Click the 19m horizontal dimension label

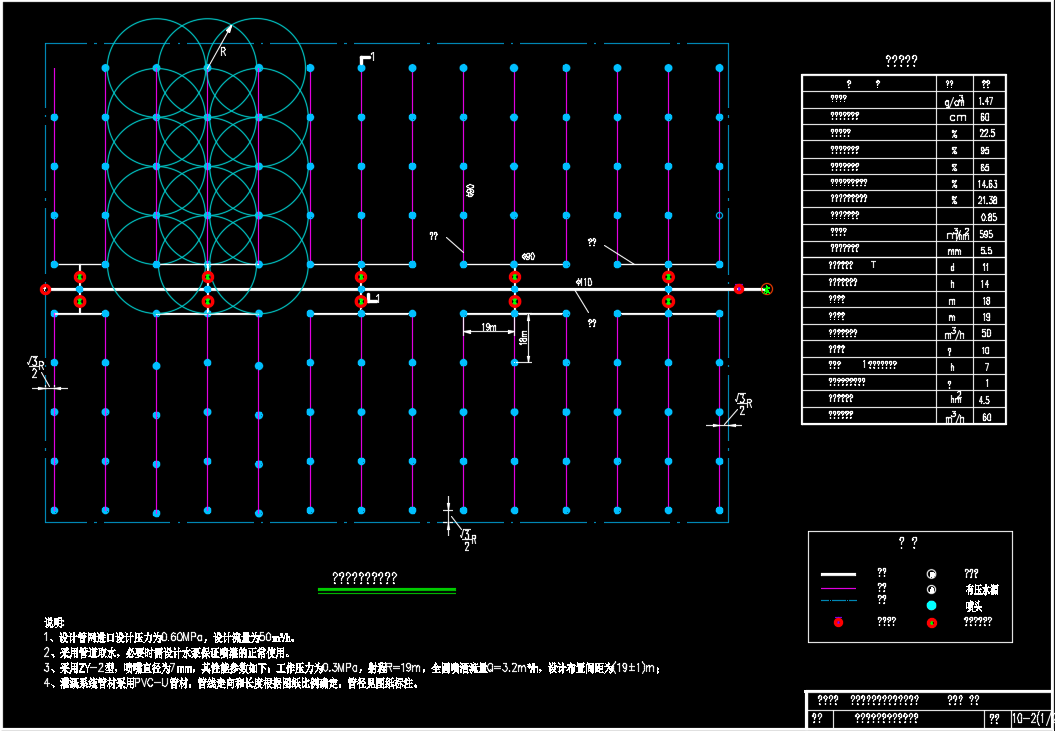[489, 327]
